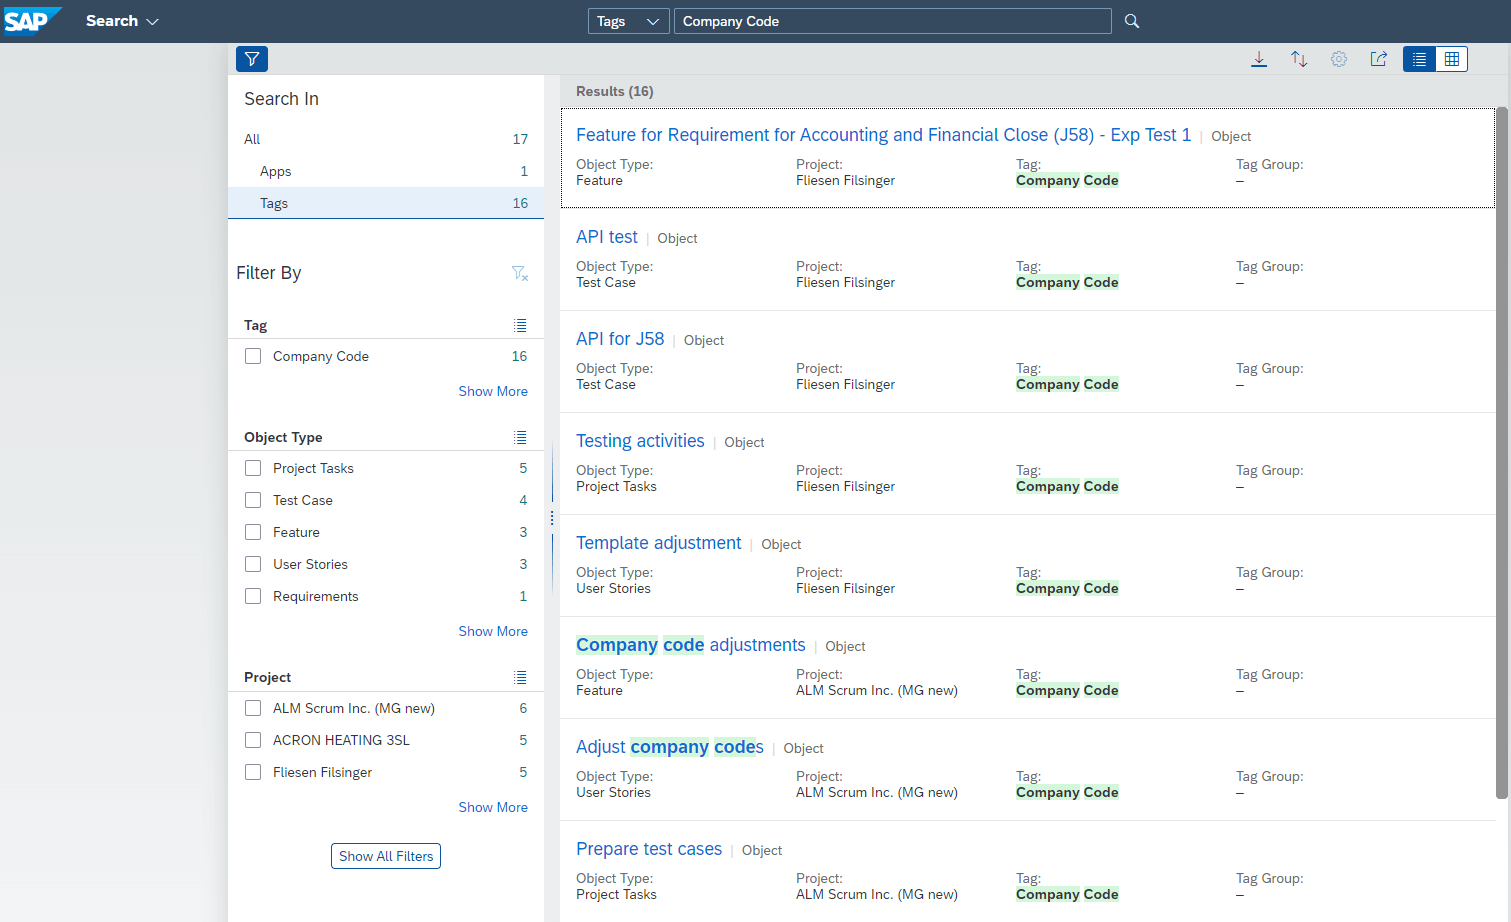Click the Show All Filters button
1511x922 pixels.
click(x=385, y=855)
